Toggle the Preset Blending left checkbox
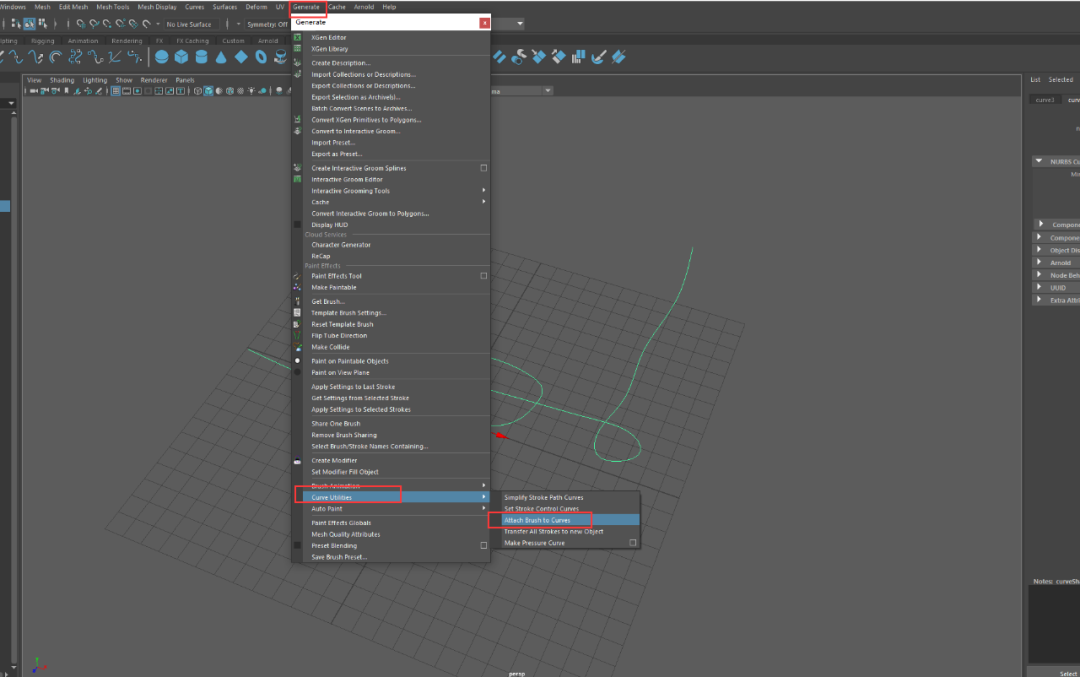This screenshot has height=677, width=1080. pyautogui.click(x=298, y=545)
